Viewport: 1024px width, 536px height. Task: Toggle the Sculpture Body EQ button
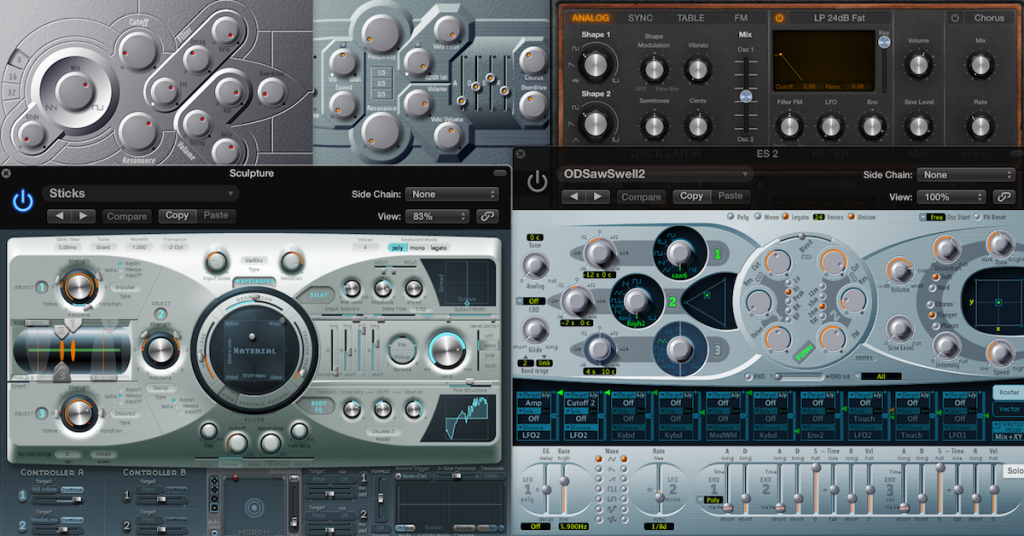(x=318, y=406)
